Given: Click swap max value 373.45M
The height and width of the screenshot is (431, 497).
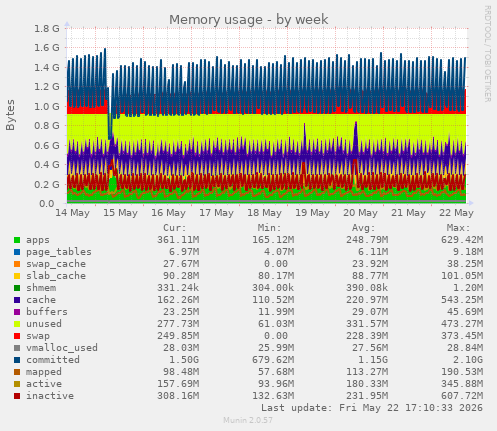Looking at the screenshot, I should (462, 336).
